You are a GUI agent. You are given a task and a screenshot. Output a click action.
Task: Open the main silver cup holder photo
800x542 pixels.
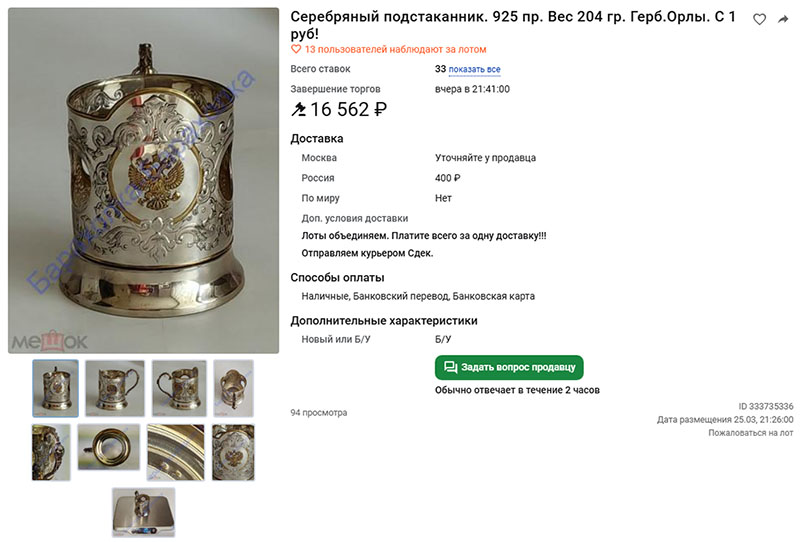click(143, 180)
